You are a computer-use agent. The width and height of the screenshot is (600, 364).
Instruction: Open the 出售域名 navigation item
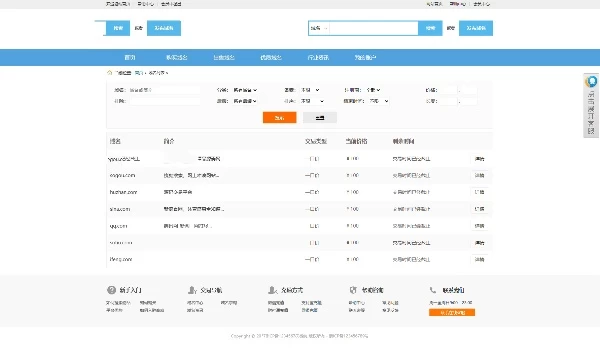[x=224, y=57]
